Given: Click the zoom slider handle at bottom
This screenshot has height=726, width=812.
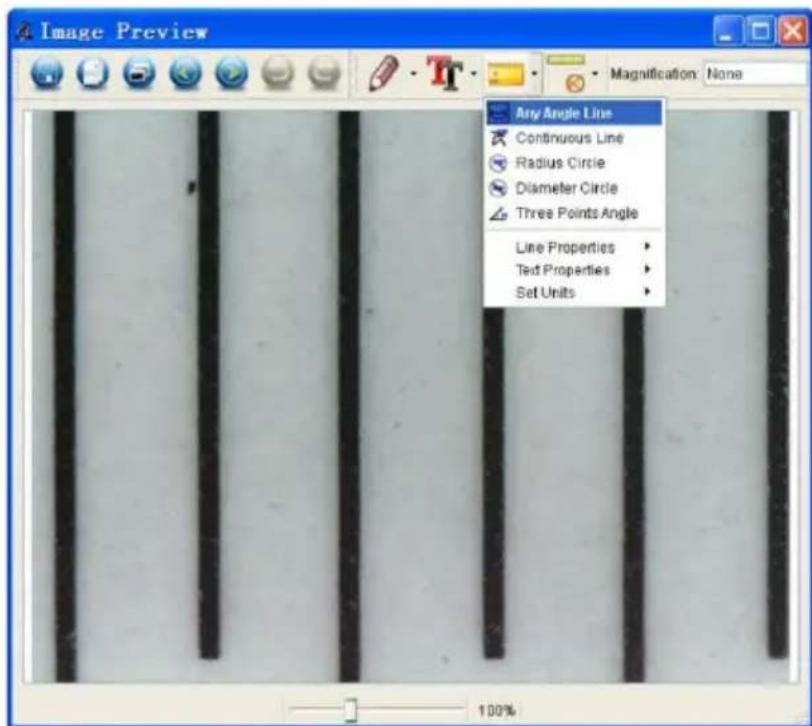Looking at the screenshot, I should tap(351, 709).
